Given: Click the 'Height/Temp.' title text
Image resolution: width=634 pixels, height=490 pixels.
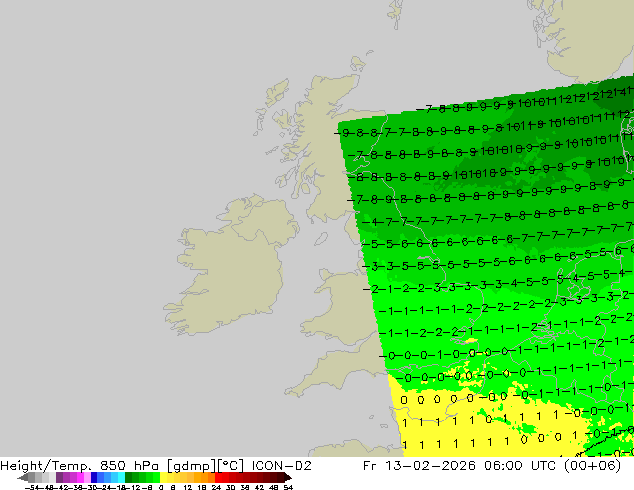Looking at the screenshot, I should [x=46, y=466].
